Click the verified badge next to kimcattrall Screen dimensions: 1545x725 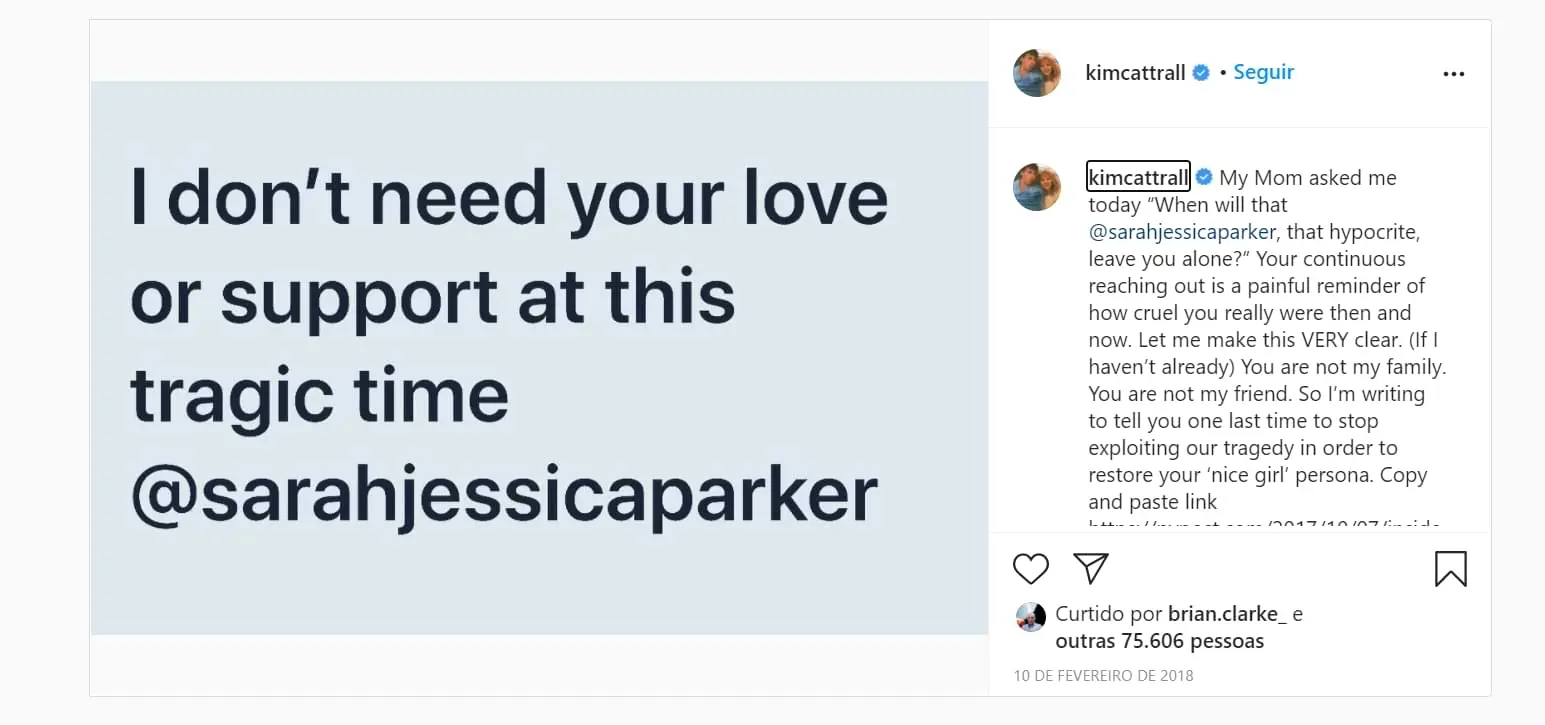1201,71
